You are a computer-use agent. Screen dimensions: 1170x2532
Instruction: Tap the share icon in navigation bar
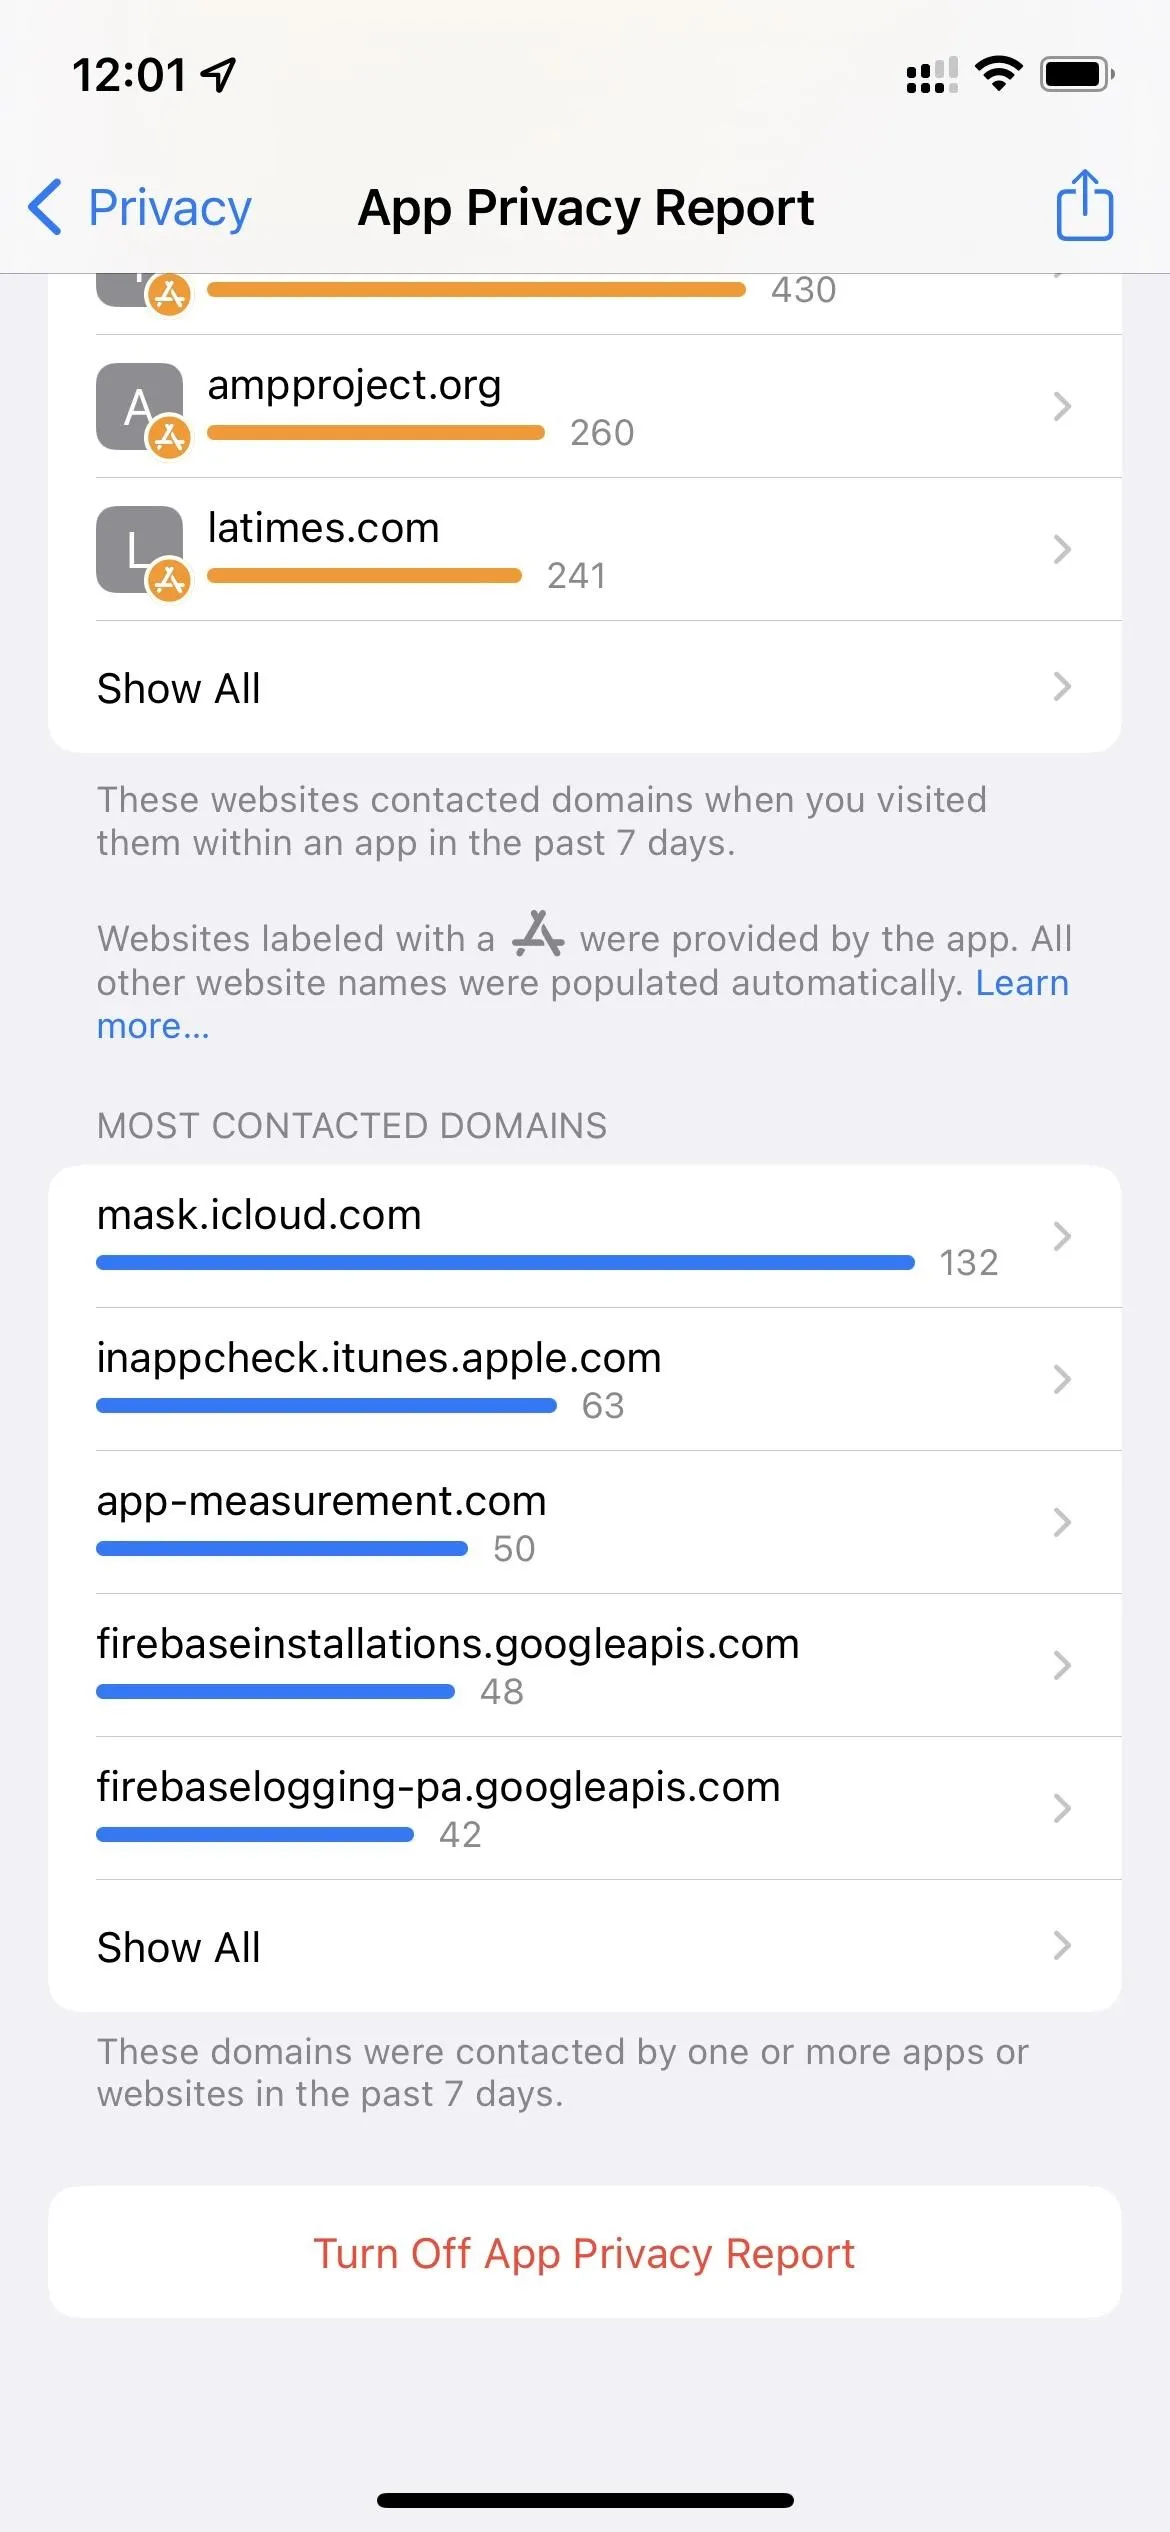coord(1084,205)
